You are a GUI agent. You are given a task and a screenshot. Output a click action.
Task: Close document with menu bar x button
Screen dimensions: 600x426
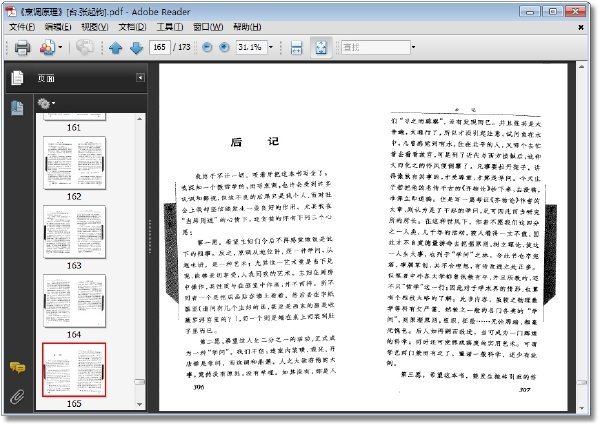(x=581, y=28)
